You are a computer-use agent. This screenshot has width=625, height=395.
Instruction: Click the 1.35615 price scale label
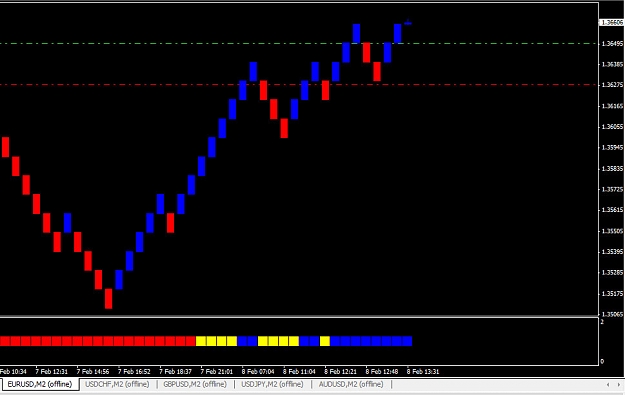click(x=612, y=210)
